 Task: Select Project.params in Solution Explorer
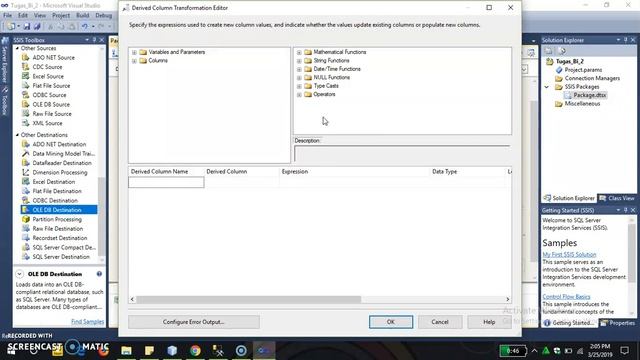coord(583,70)
